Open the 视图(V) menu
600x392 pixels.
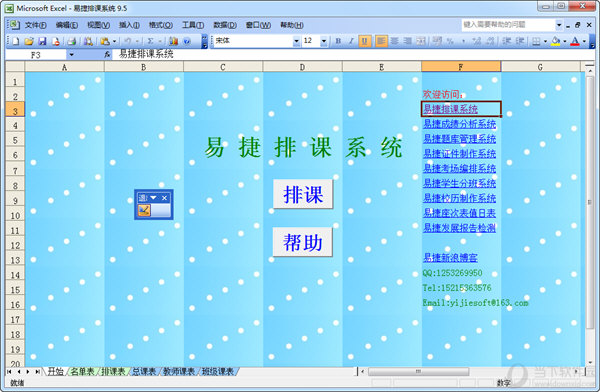tap(98, 25)
